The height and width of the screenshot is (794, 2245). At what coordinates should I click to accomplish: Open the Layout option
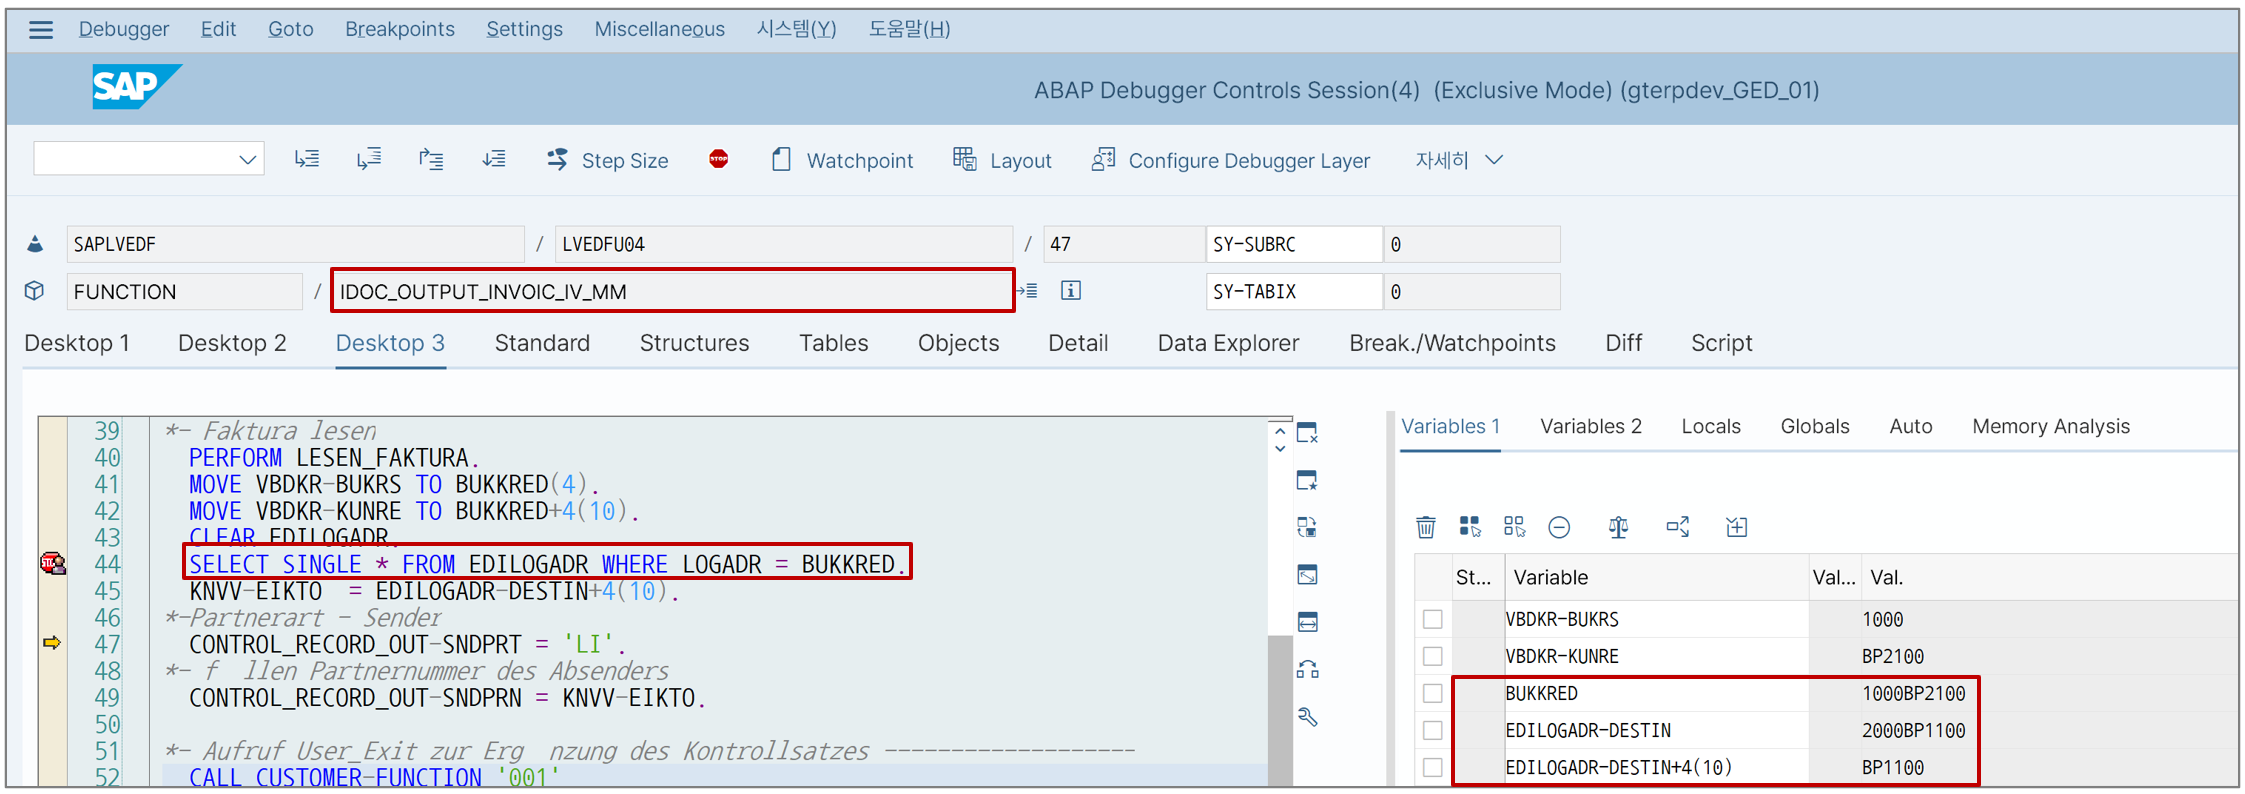tap(1002, 160)
